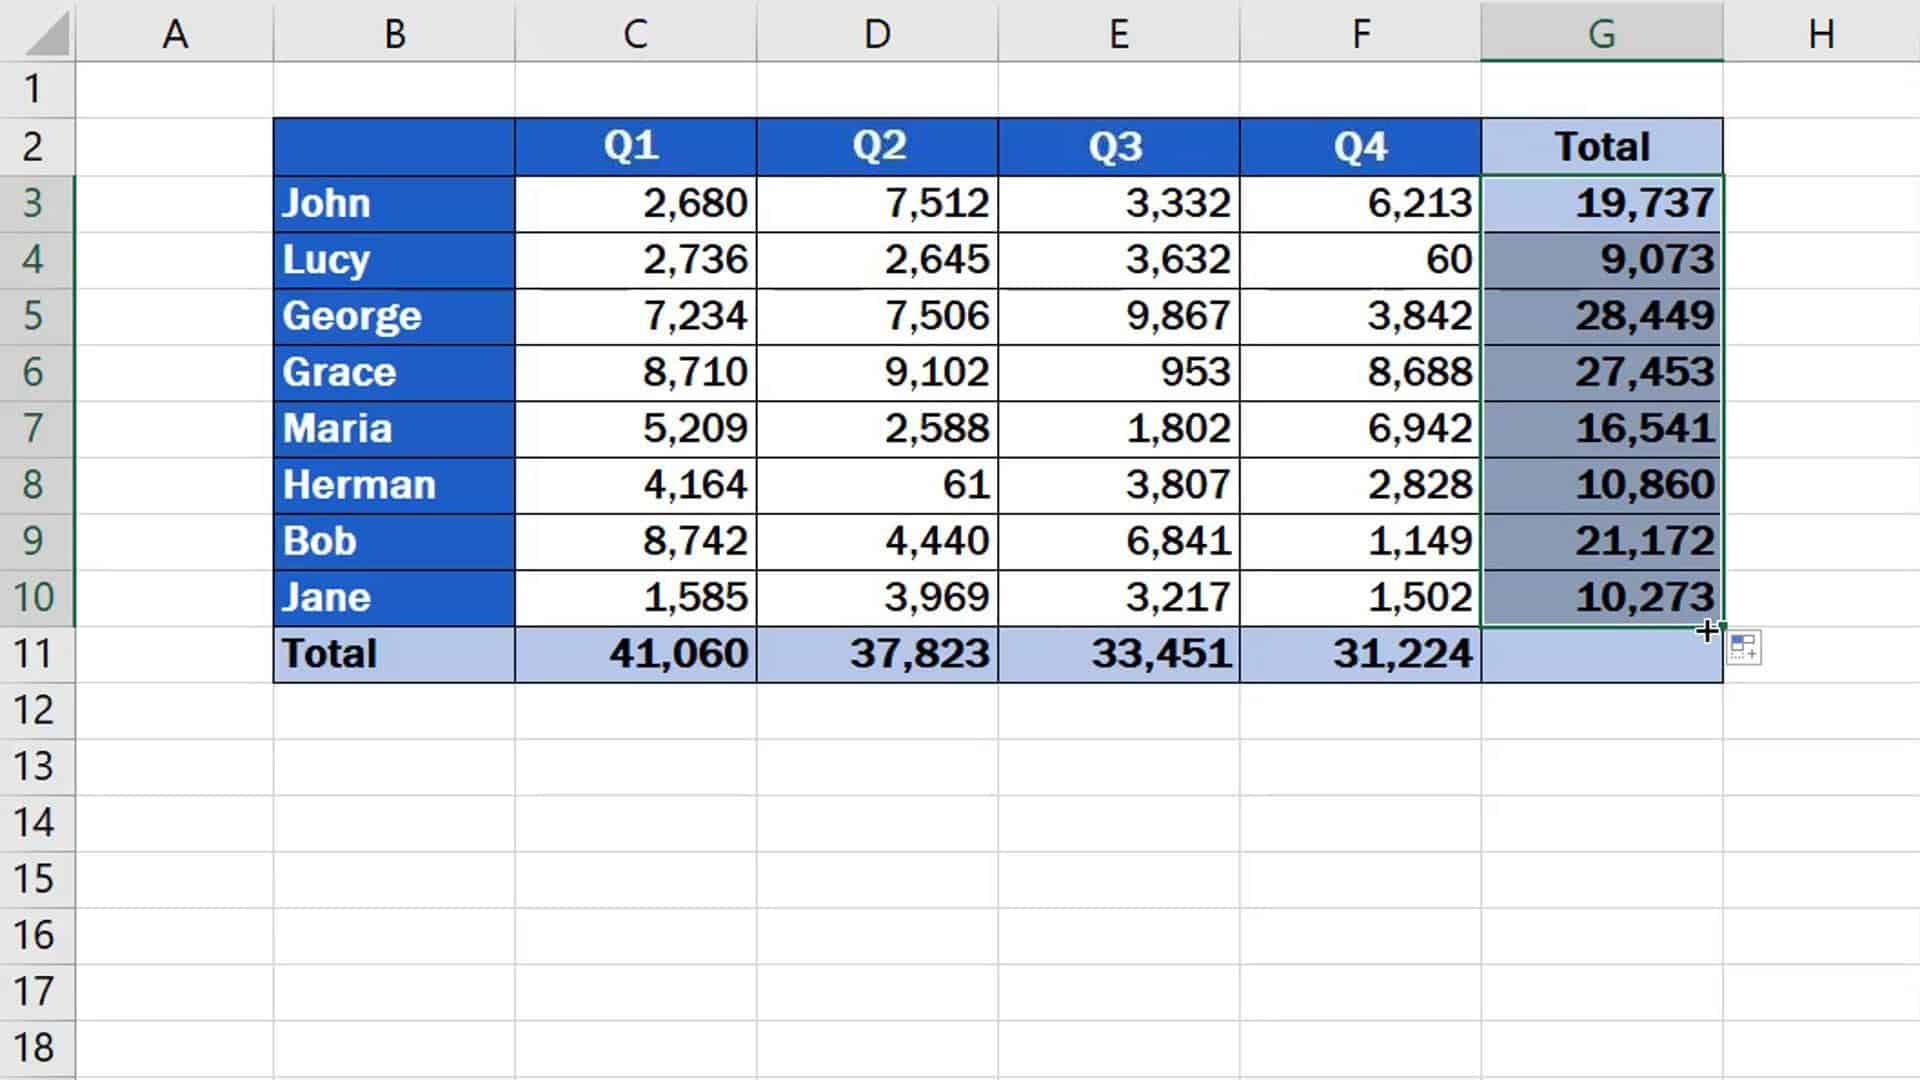The width and height of the screenshot is (1920, 1080).
Task: Select column G by its header
Action: click(x=1602, y=33)
